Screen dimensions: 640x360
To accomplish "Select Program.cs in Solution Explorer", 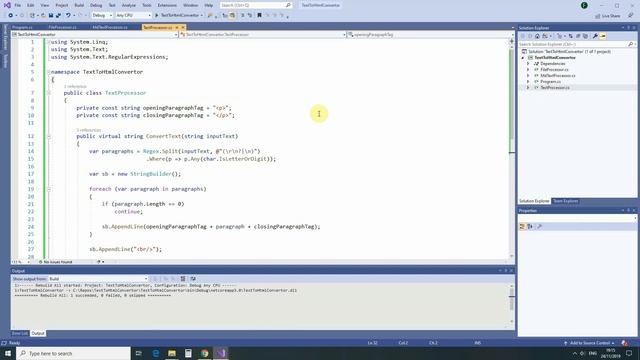I will [x=550, y=82].
